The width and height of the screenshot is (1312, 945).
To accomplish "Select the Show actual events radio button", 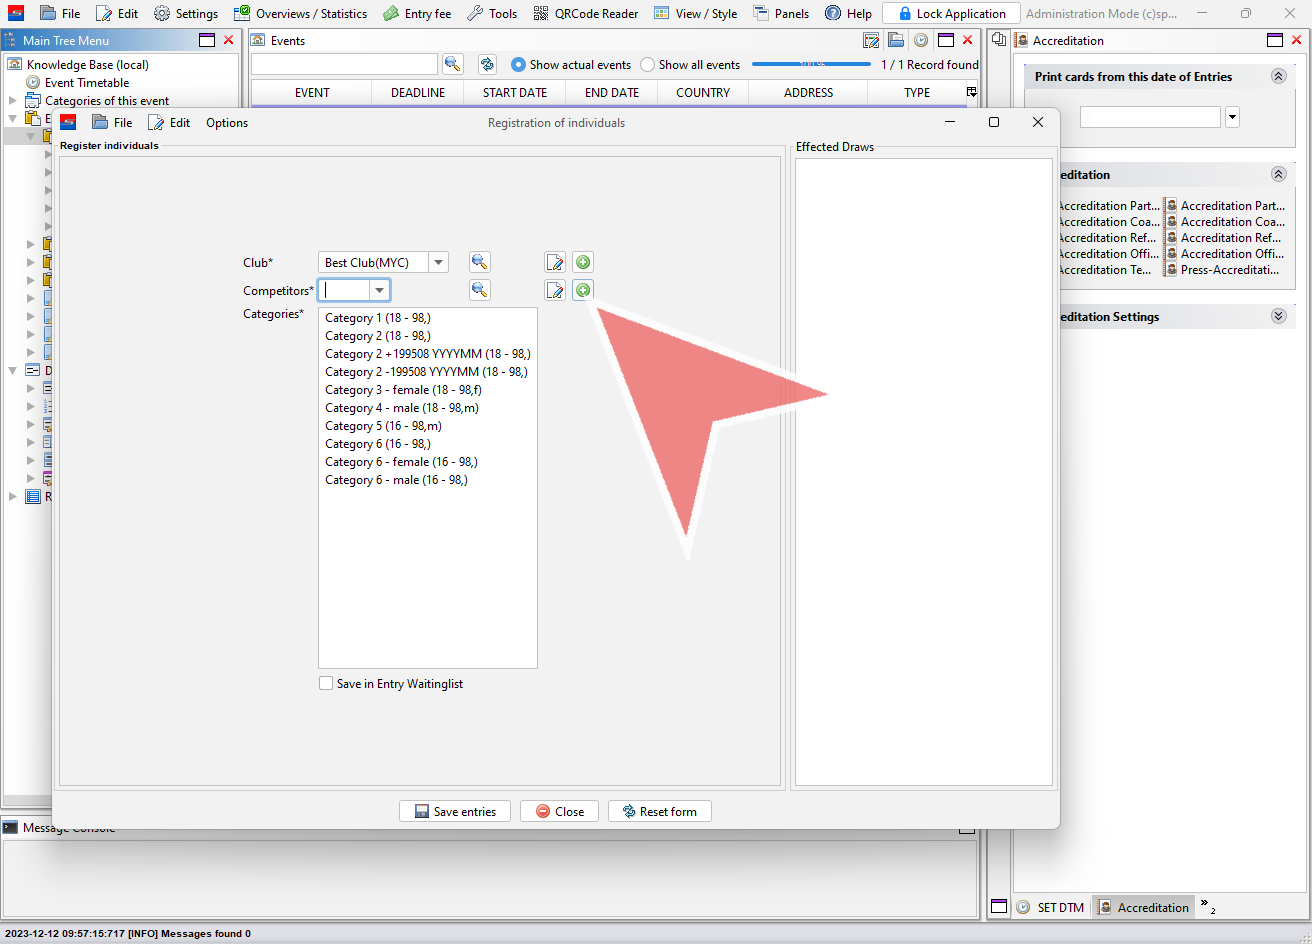I will click(x=518, y=65).
